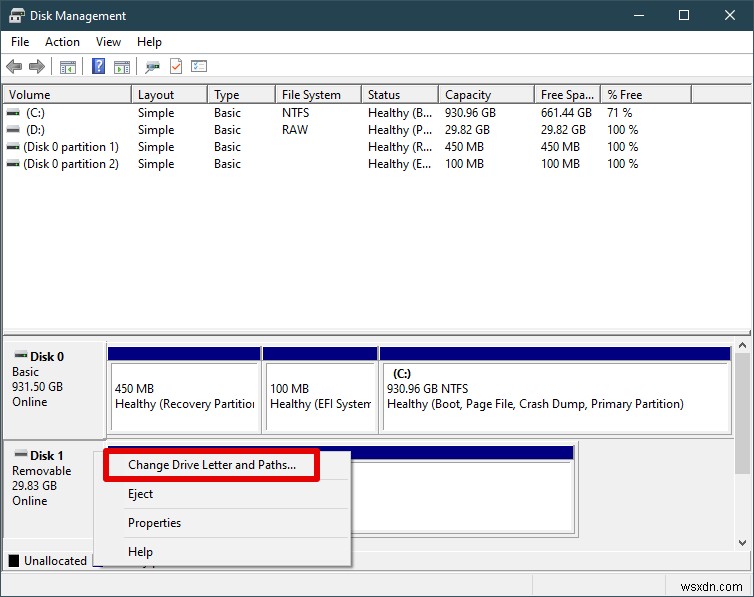Screen dimensions: 754x597
Task: Click the Healthy (E... status cell
Action: pyautogui.click(x=400, y=164)
